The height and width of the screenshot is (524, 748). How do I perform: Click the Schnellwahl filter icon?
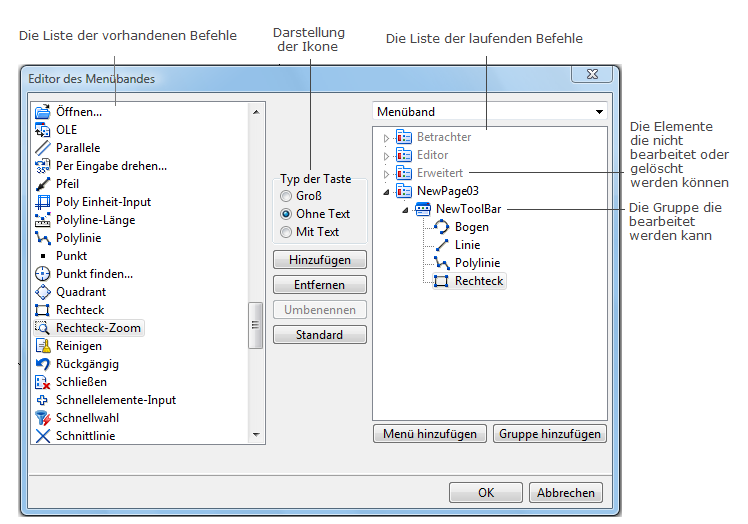point(43,418)
